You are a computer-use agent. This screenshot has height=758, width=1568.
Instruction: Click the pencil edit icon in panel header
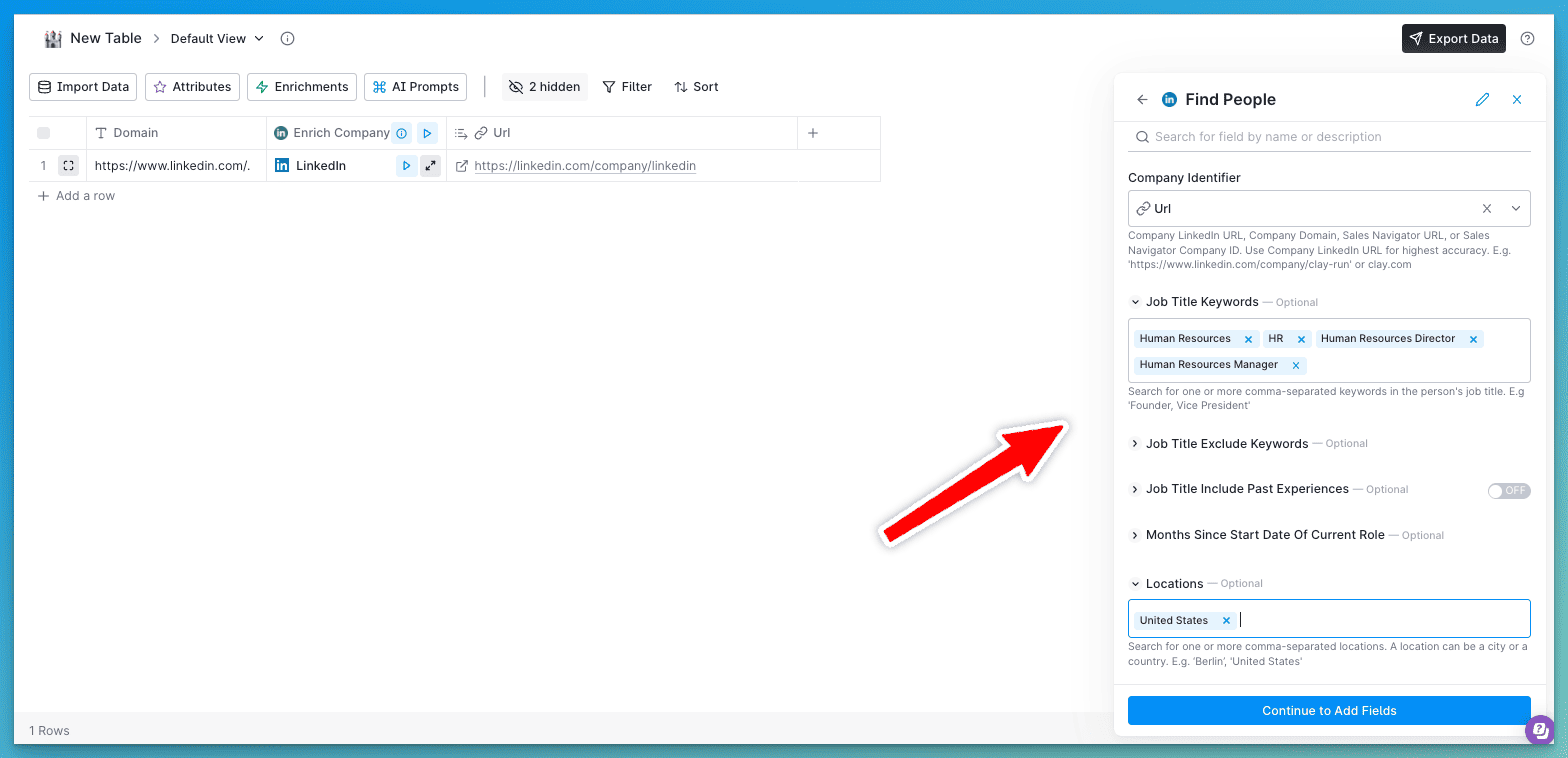click(1482, 100)
